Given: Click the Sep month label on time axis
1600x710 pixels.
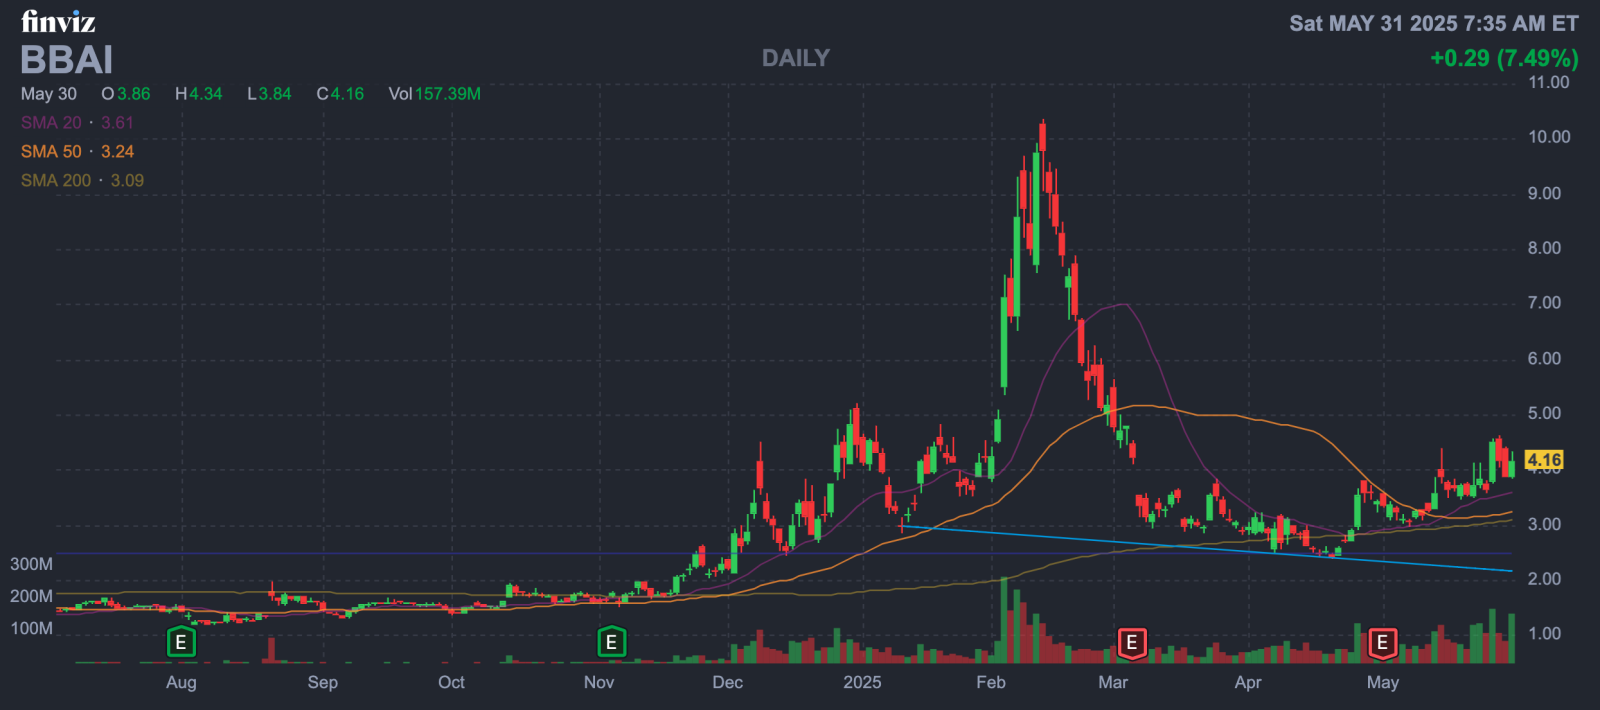Looking at the screenshot, I should (x=322, y=682).
